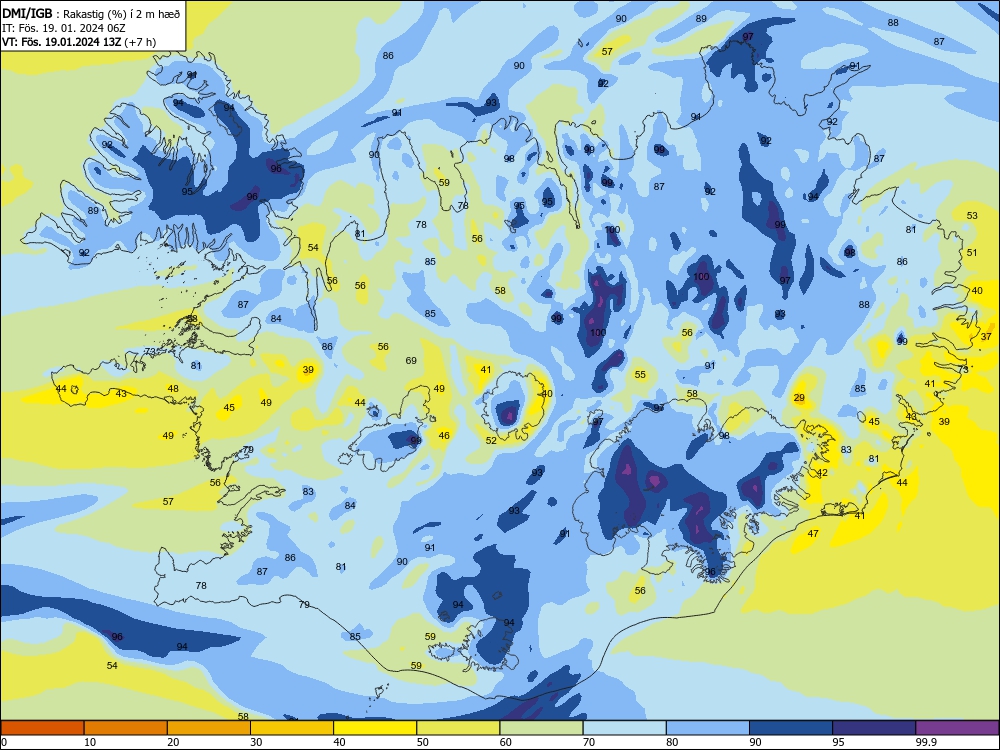Select the humidity value 51 on the map
1000x750 pixels.
click(972, 253)
